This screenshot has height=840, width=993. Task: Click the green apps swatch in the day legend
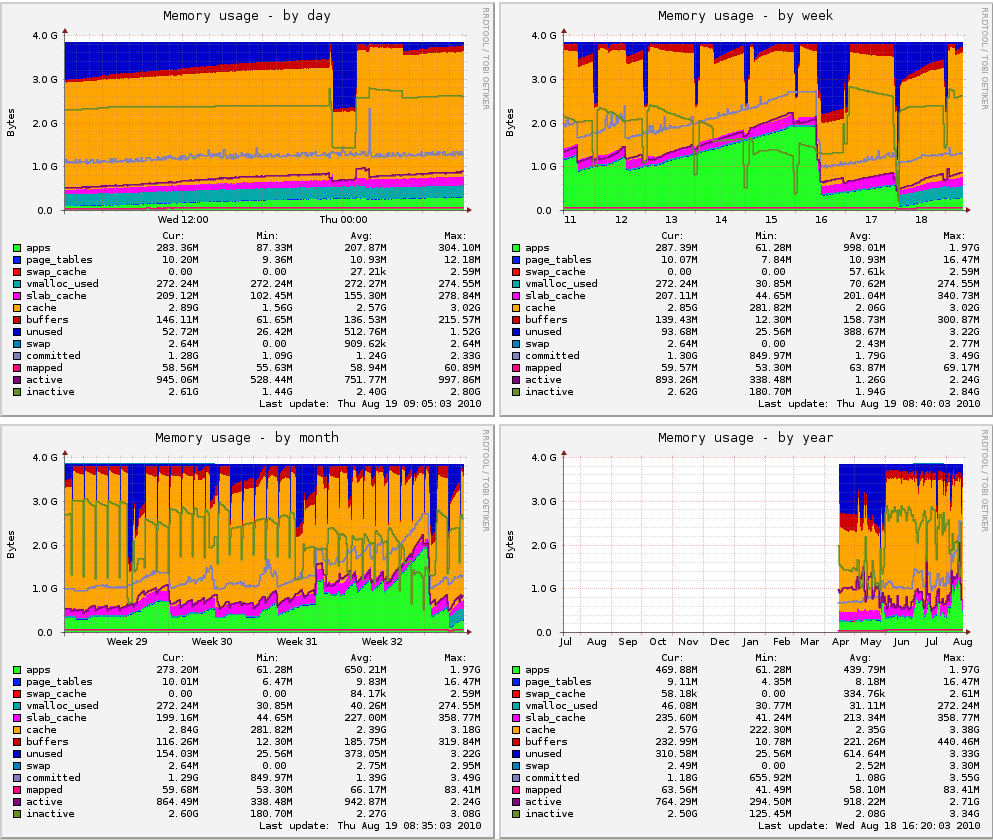[x=17, y=248]
